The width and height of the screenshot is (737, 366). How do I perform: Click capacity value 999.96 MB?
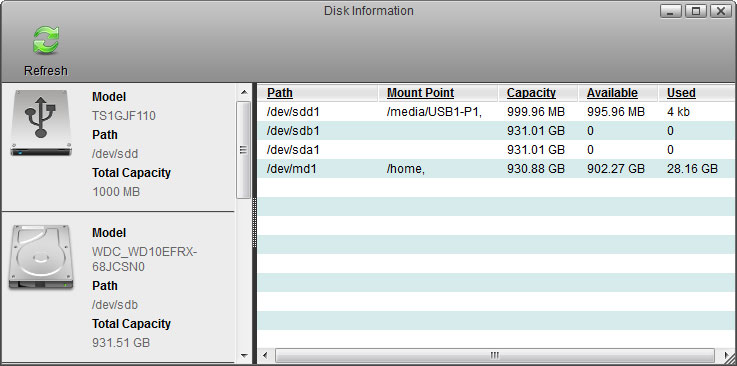coord(536,112)
